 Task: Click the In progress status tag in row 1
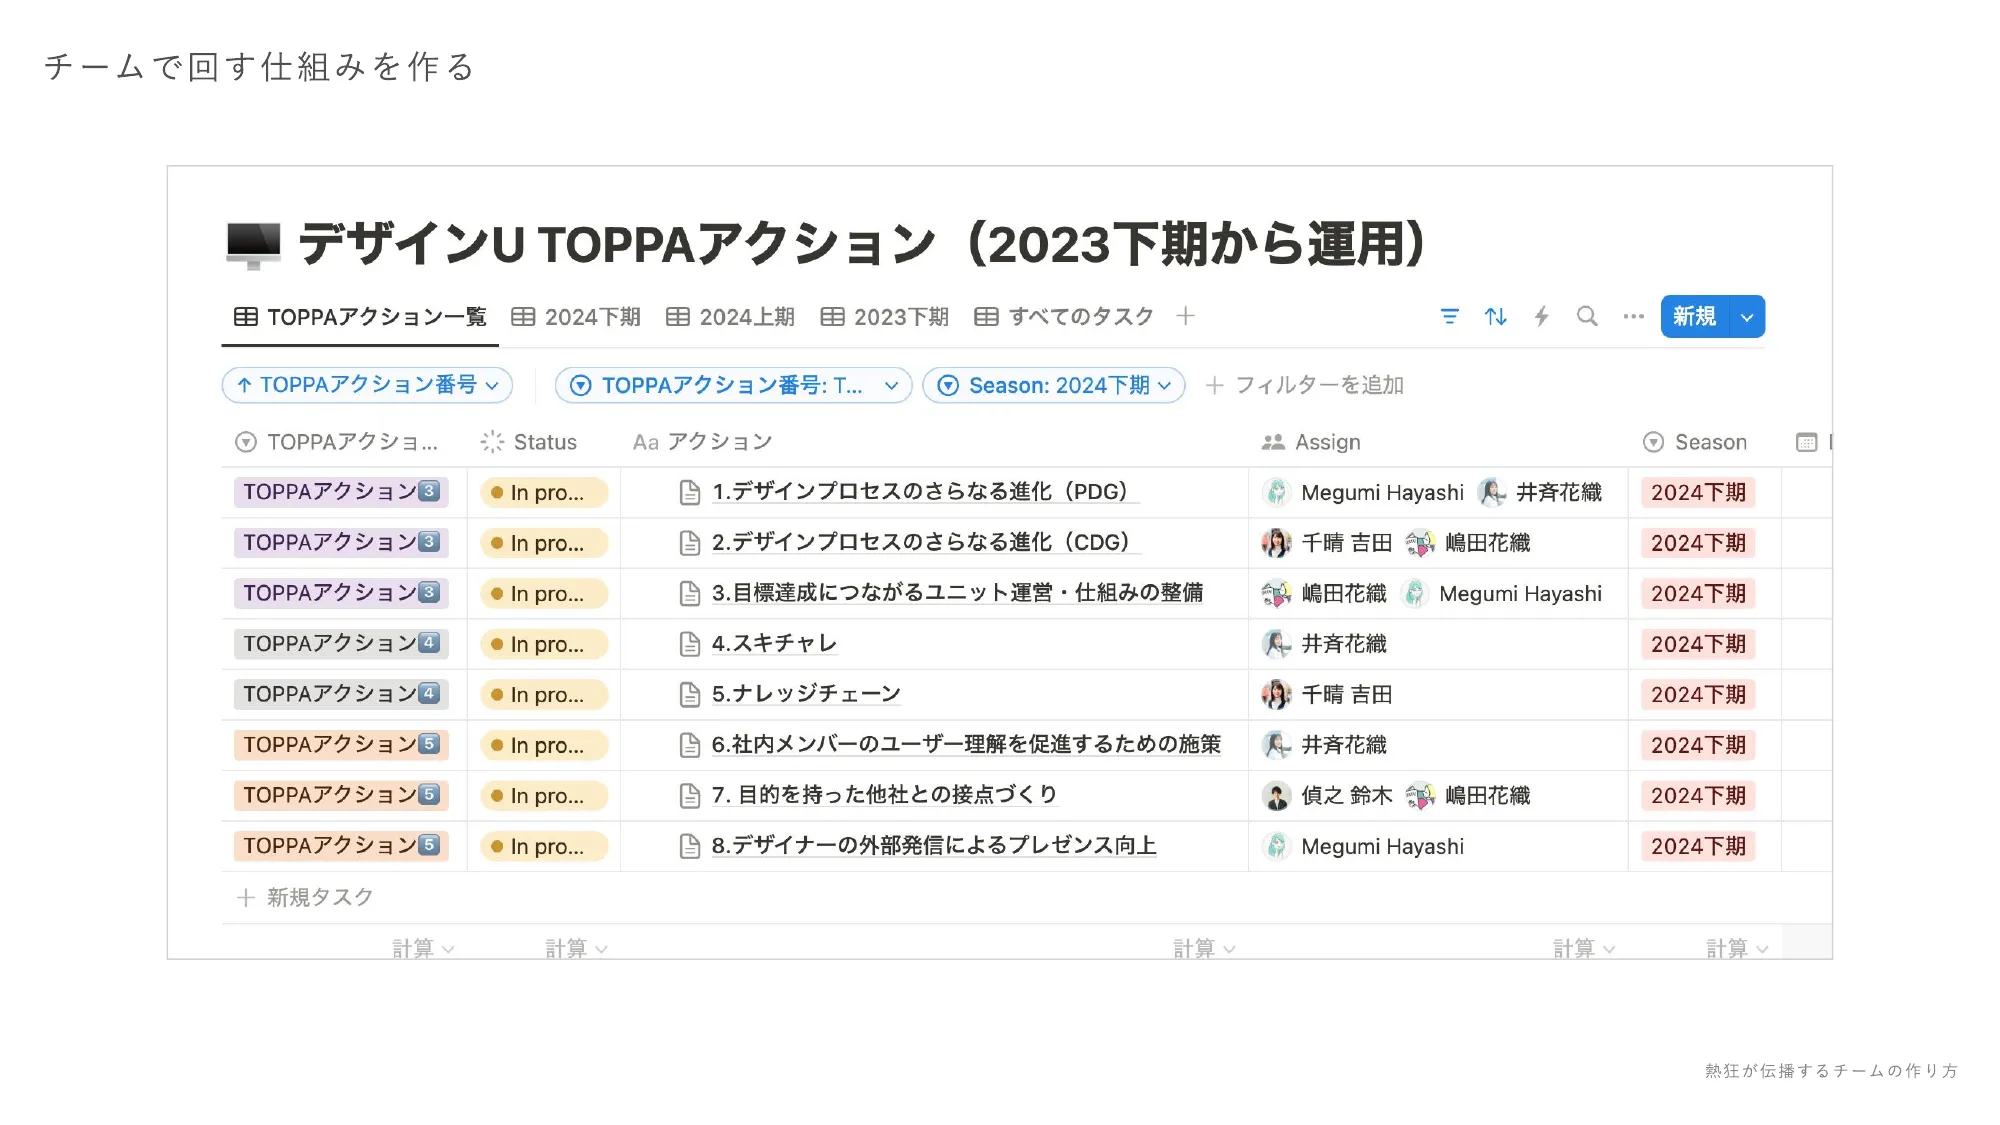pyautogui.click(x=543, y=493)
